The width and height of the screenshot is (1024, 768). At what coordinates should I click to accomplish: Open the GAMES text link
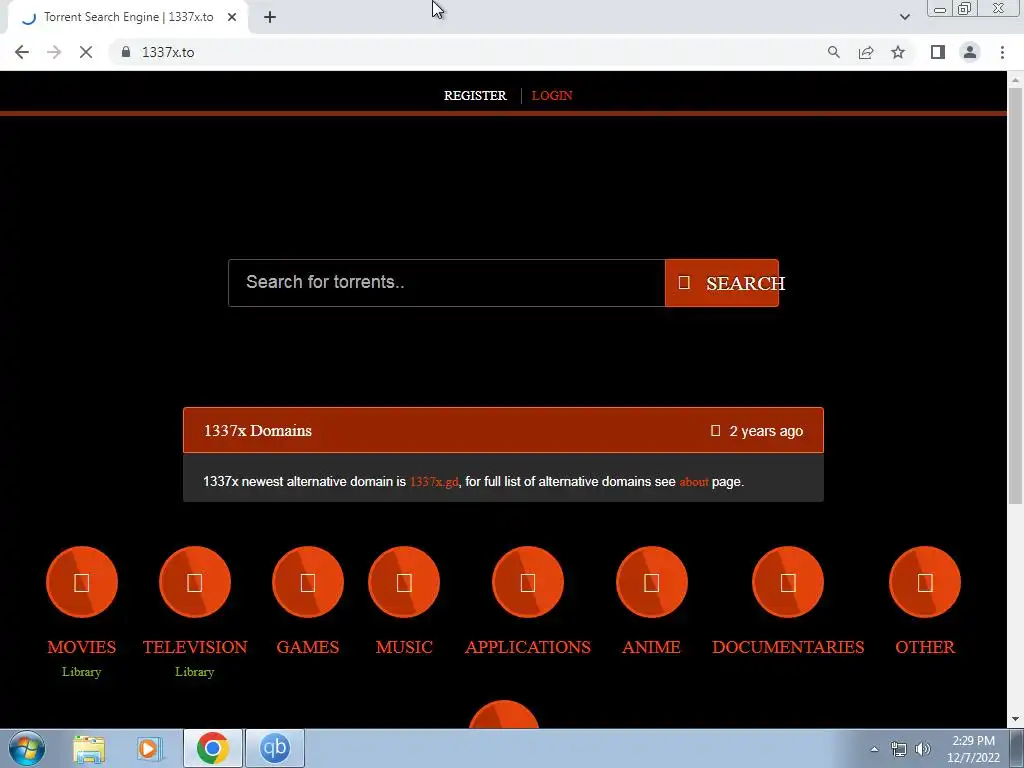point(308,647)
